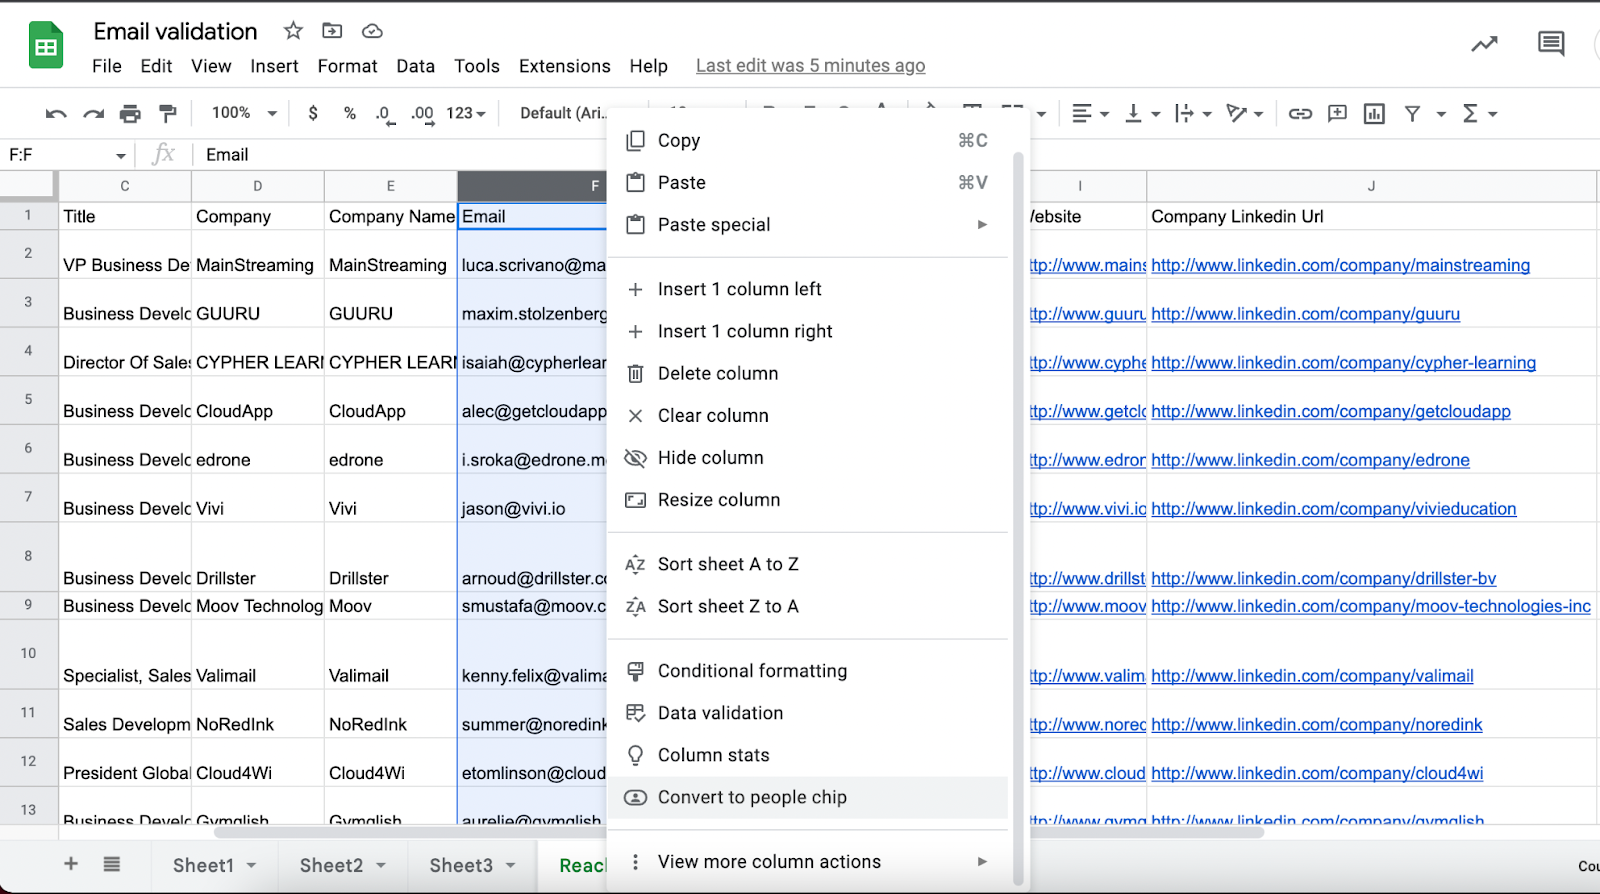Choose Hide column in context menu
The height and width of the screenshot is (894, 1600).
click(x=807, y=458)
